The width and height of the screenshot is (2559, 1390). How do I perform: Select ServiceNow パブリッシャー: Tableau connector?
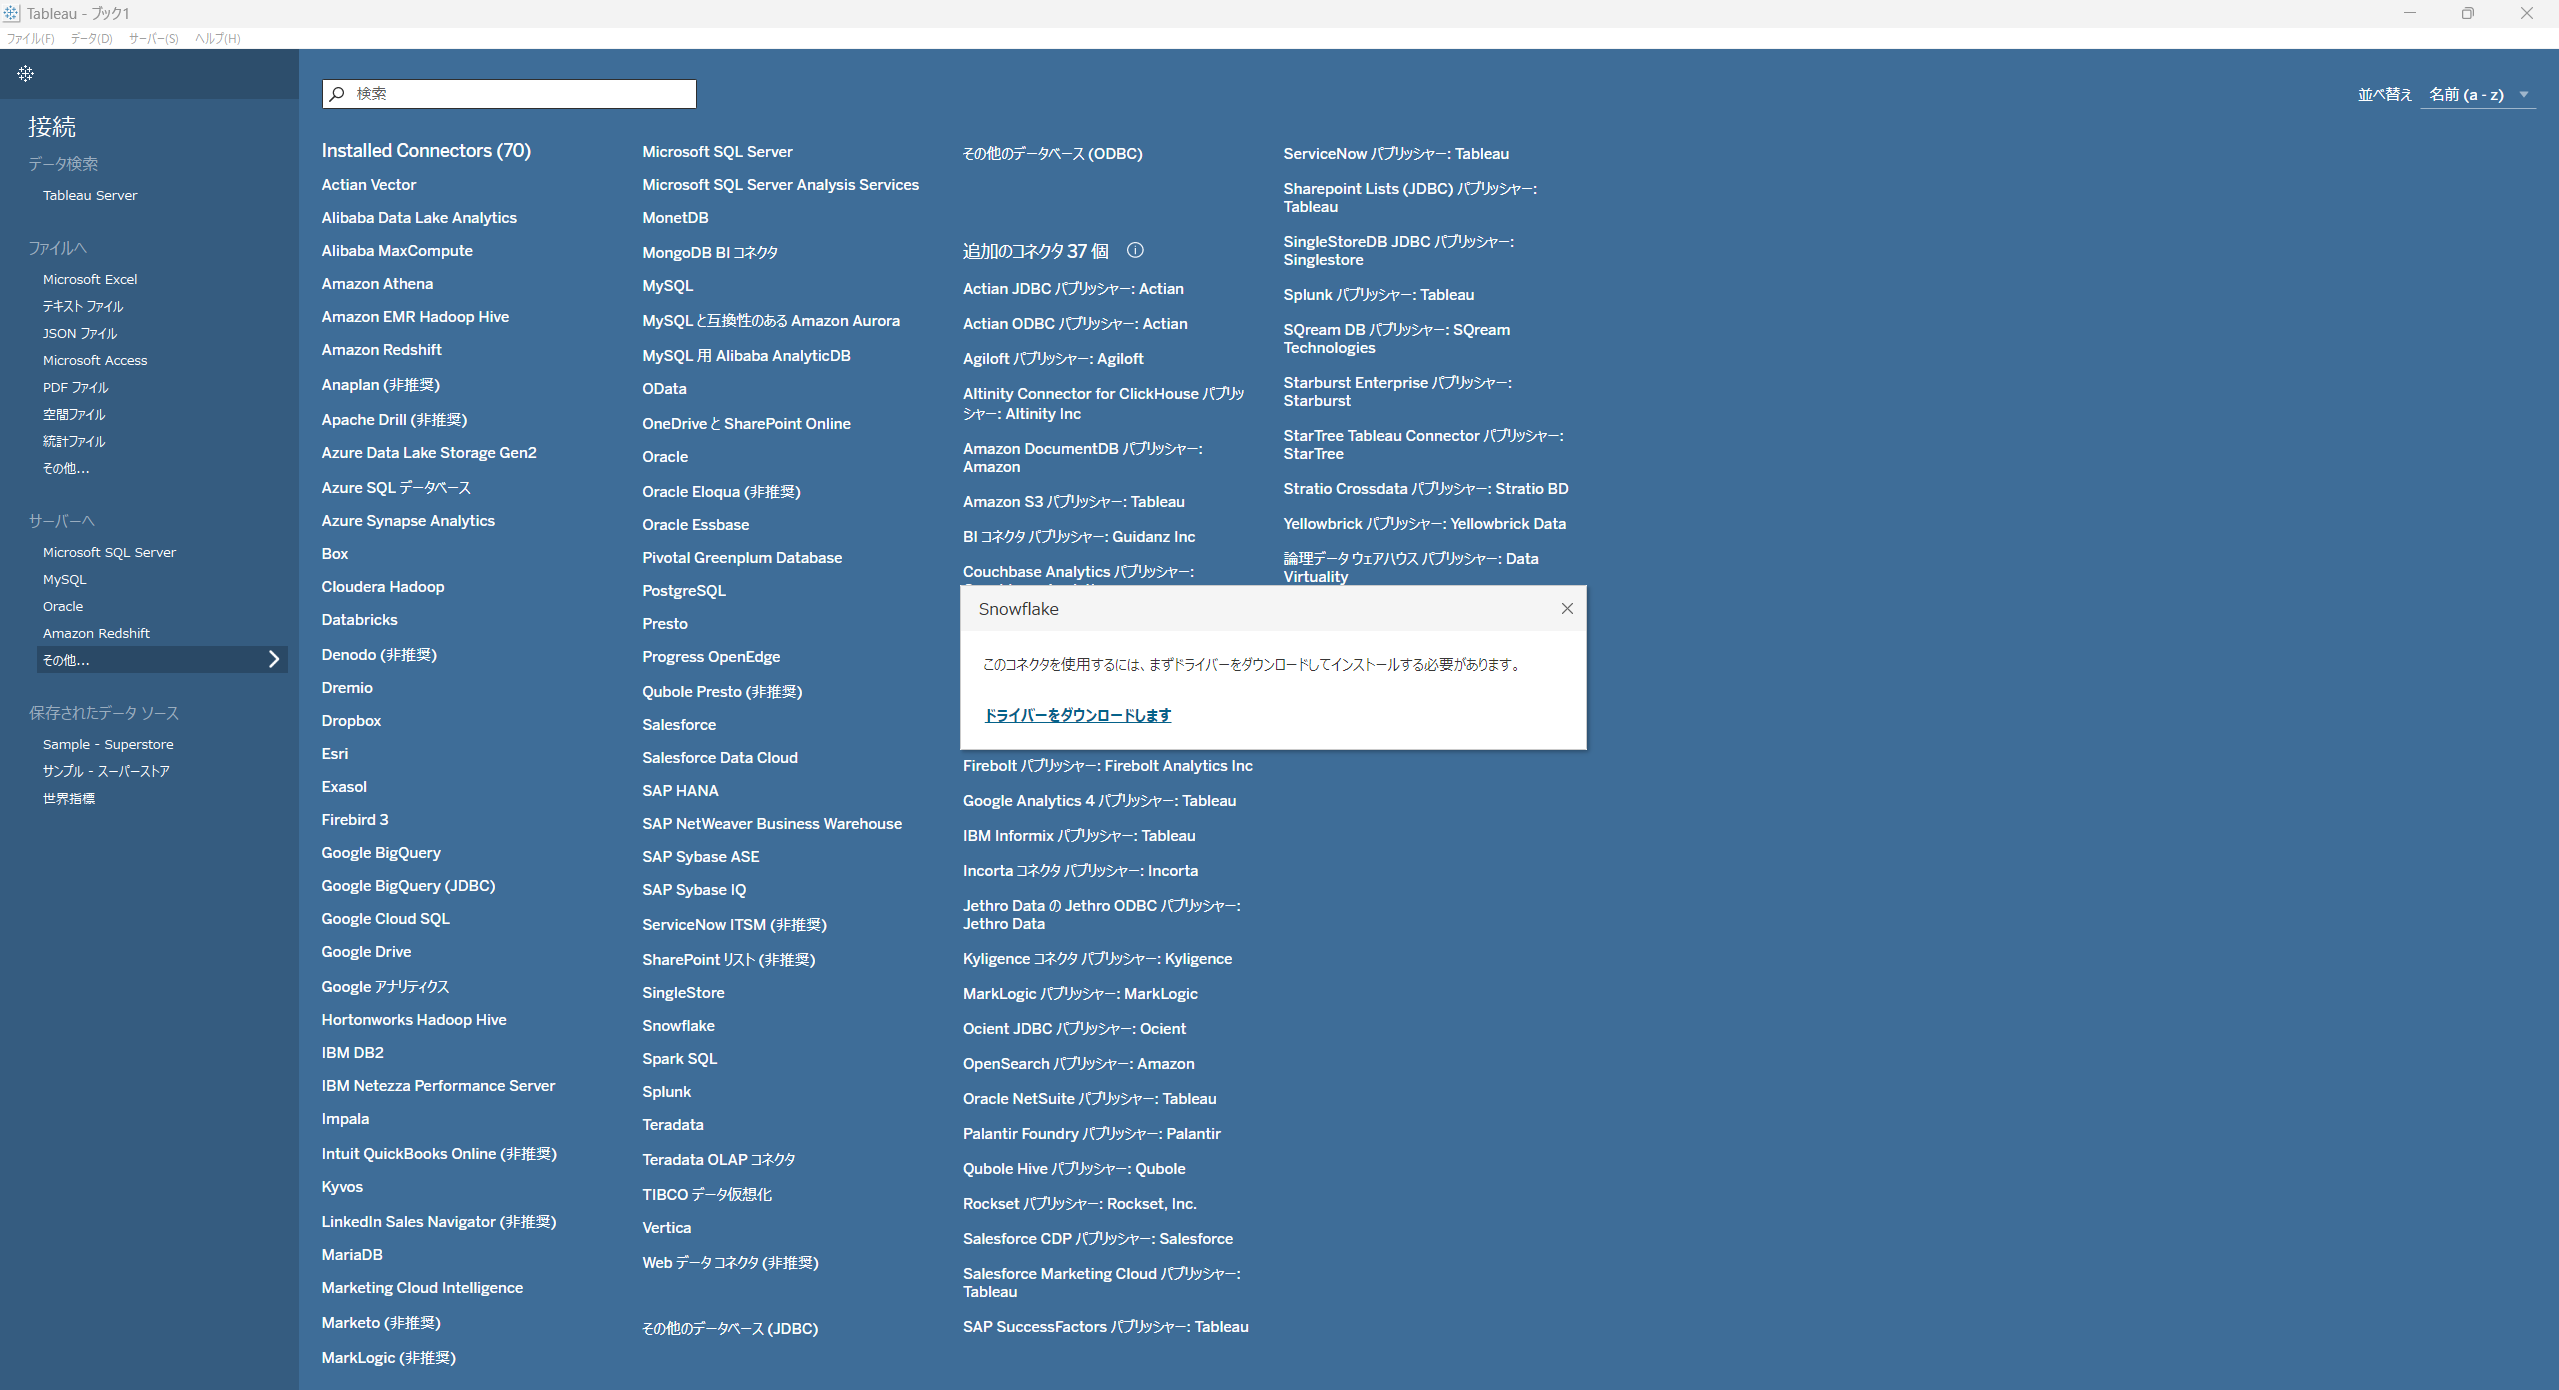1396,154
